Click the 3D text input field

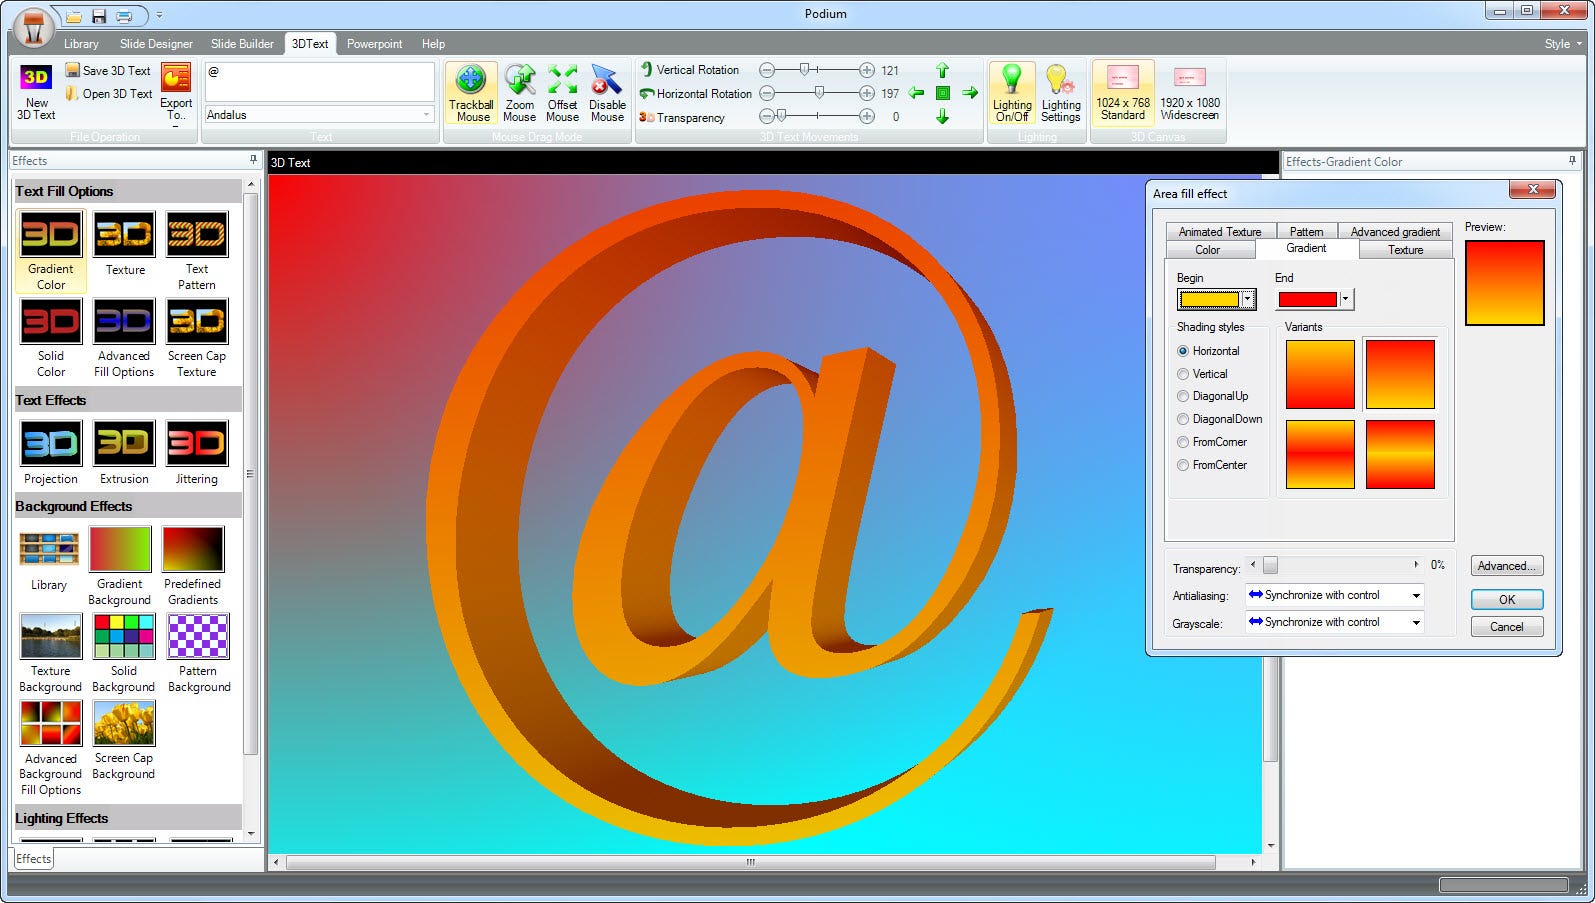(x=320, y=81)
